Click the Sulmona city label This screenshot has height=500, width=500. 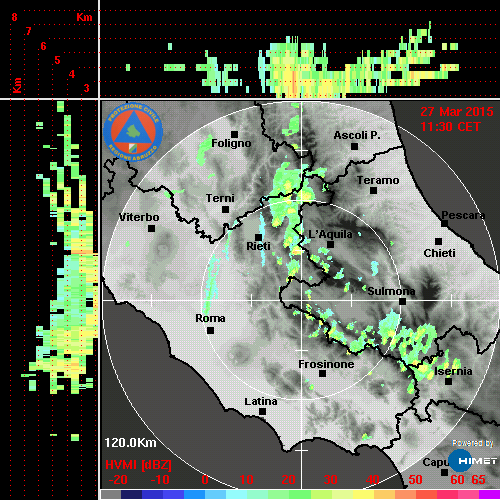pos(391,291)
